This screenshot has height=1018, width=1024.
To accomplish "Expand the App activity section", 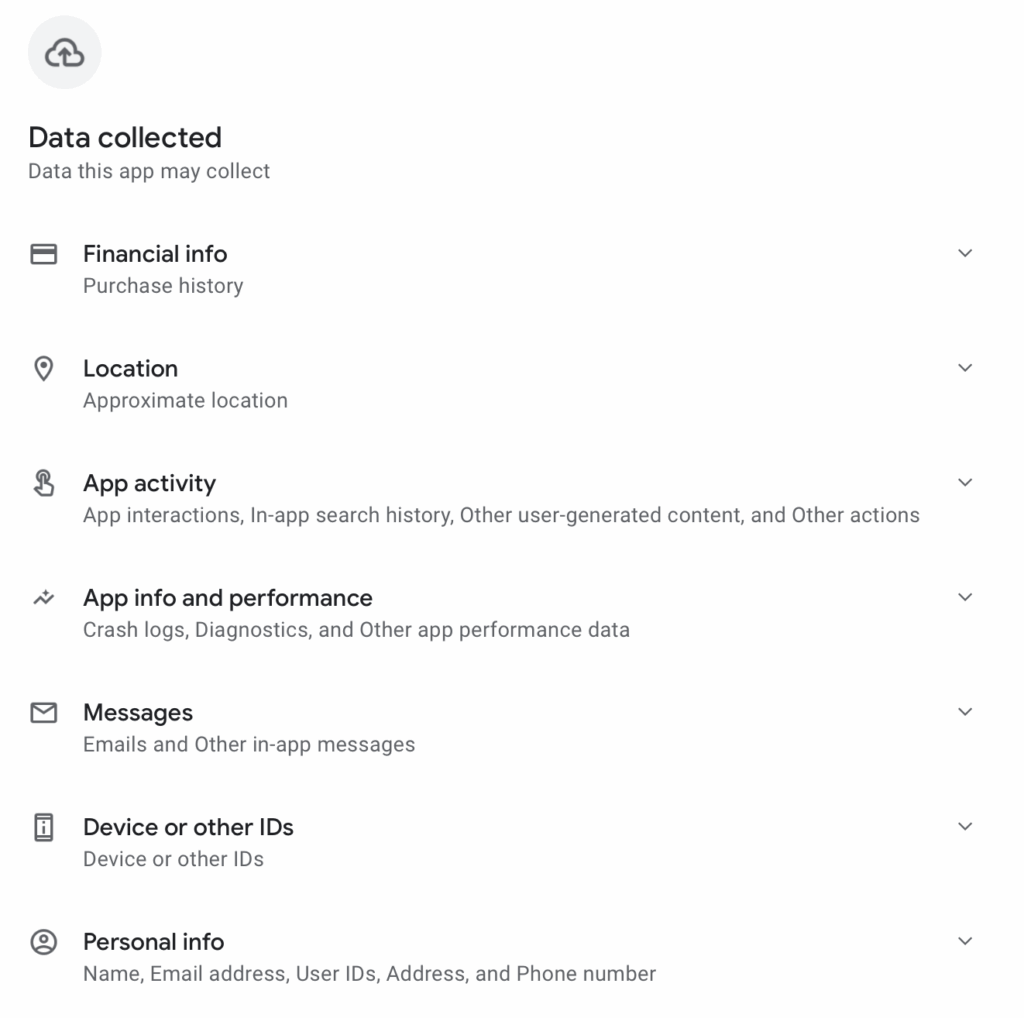I will [965, 482].
